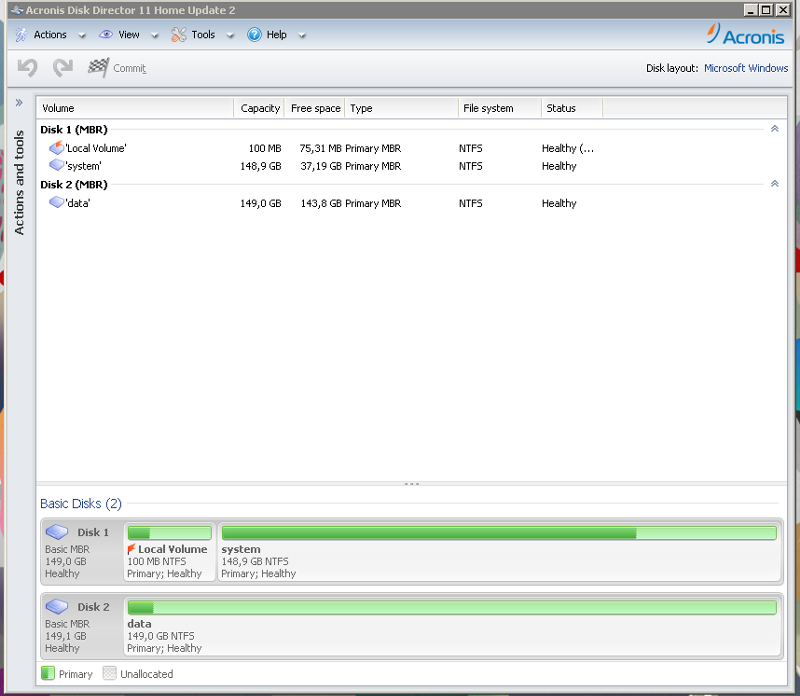This screenshot has height=696, width=800.
Task: Click the Disk 2 drive icon
Action: tap(57, 606)
